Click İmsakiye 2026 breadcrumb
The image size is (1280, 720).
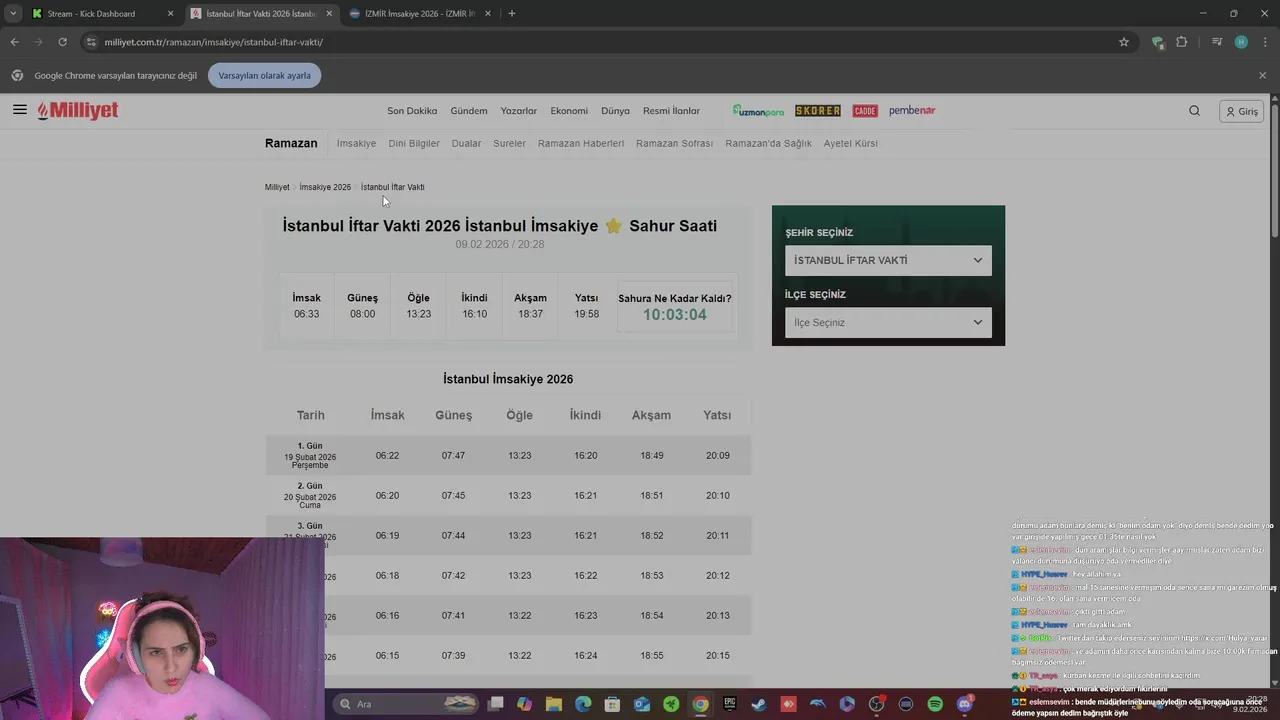325,187
